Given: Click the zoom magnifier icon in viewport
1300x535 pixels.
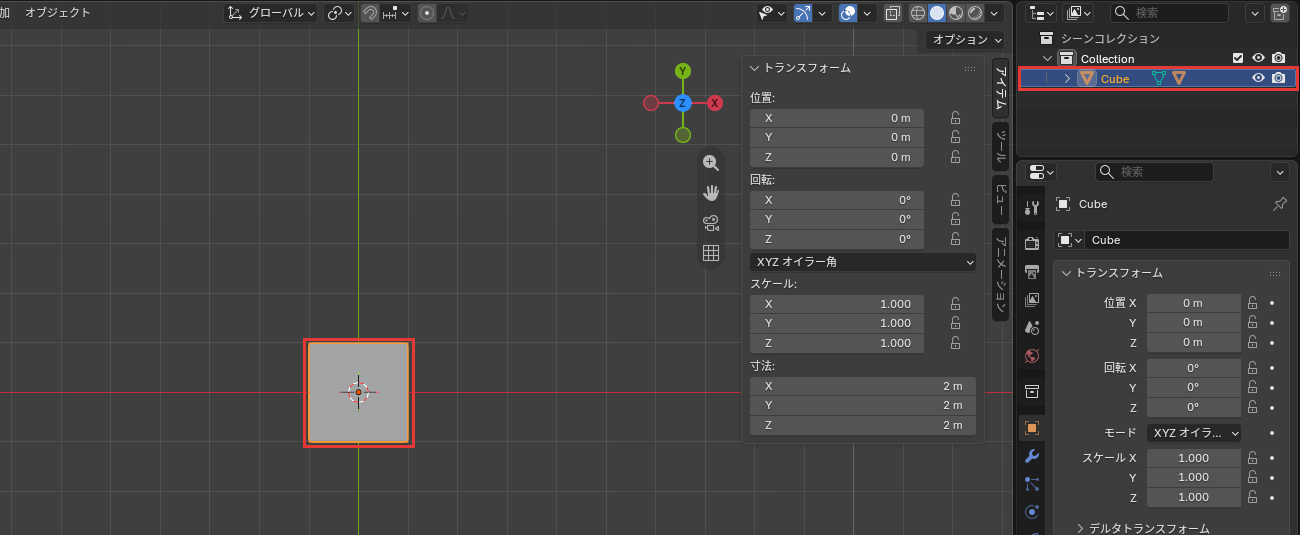Looking at the screenshot, I should (x=711, y=163).
